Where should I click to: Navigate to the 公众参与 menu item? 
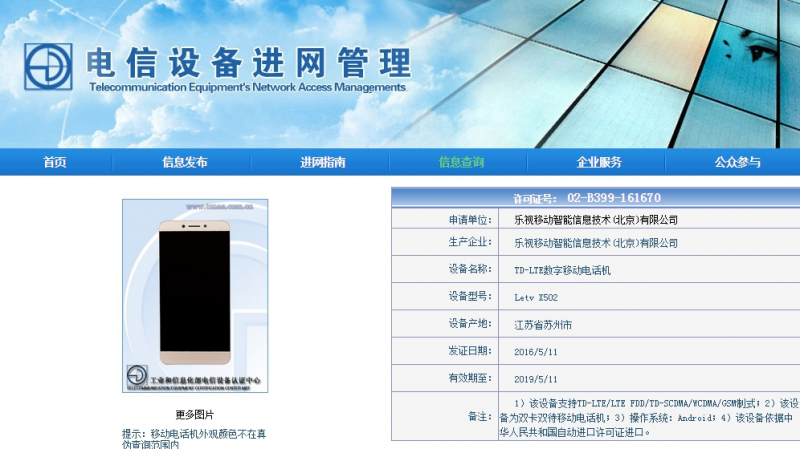737,162
